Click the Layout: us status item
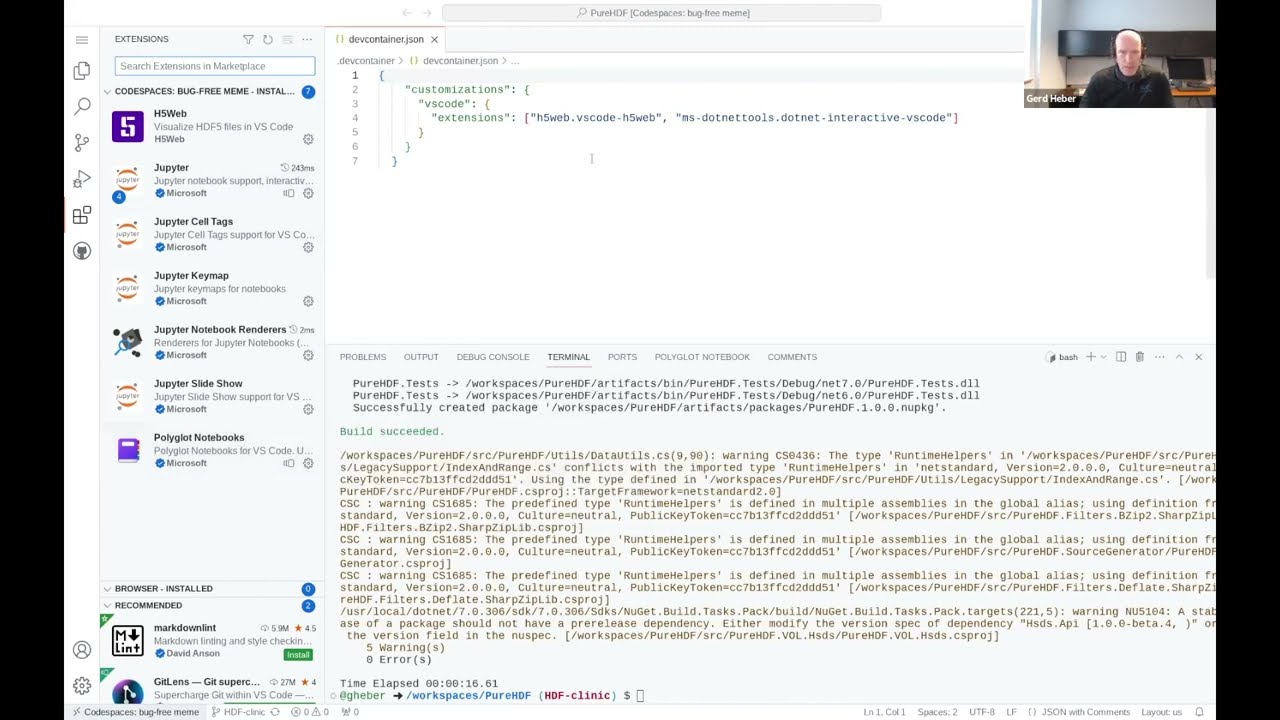This screenshot has width=1280, height=720. (1161, 712)
